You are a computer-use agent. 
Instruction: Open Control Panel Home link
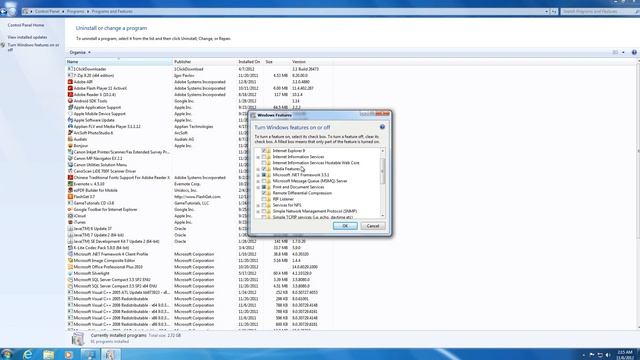pos(26,25)
